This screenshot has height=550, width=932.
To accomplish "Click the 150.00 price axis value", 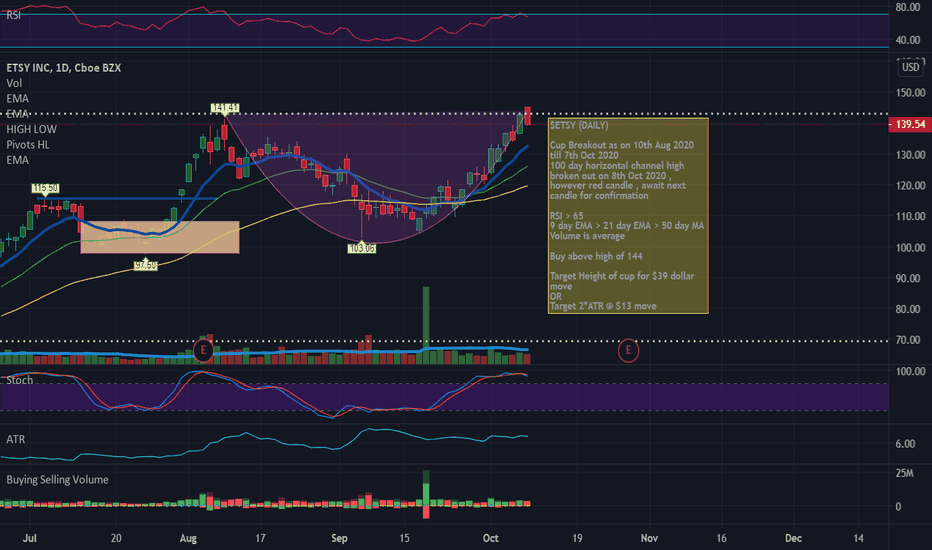I will pos(910,93).
